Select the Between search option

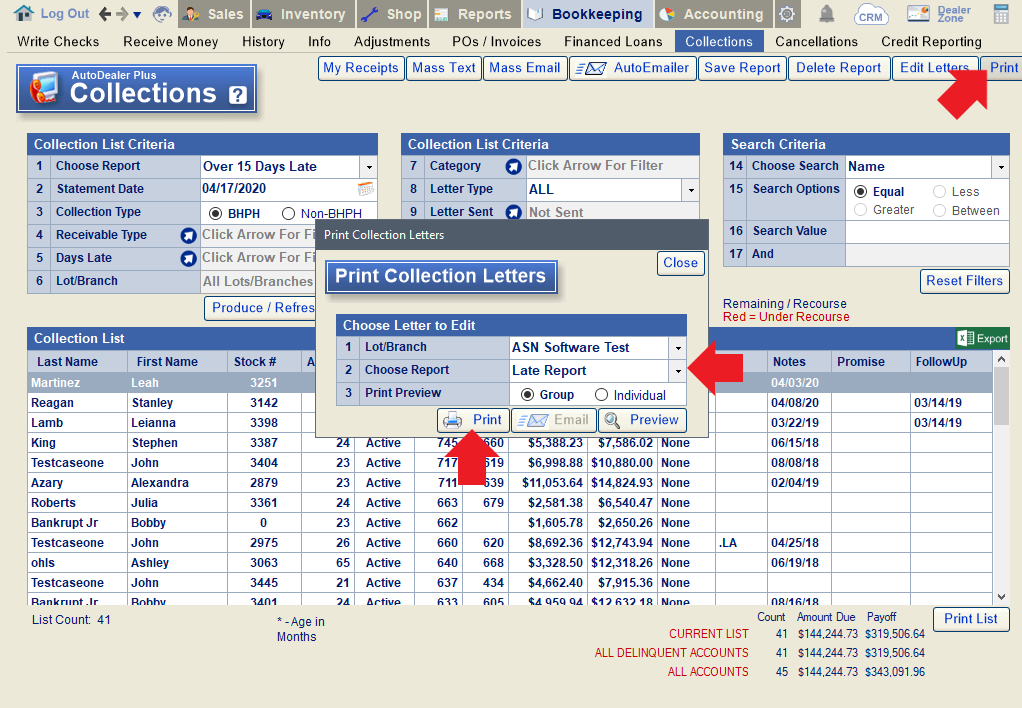tap(939, 211)
